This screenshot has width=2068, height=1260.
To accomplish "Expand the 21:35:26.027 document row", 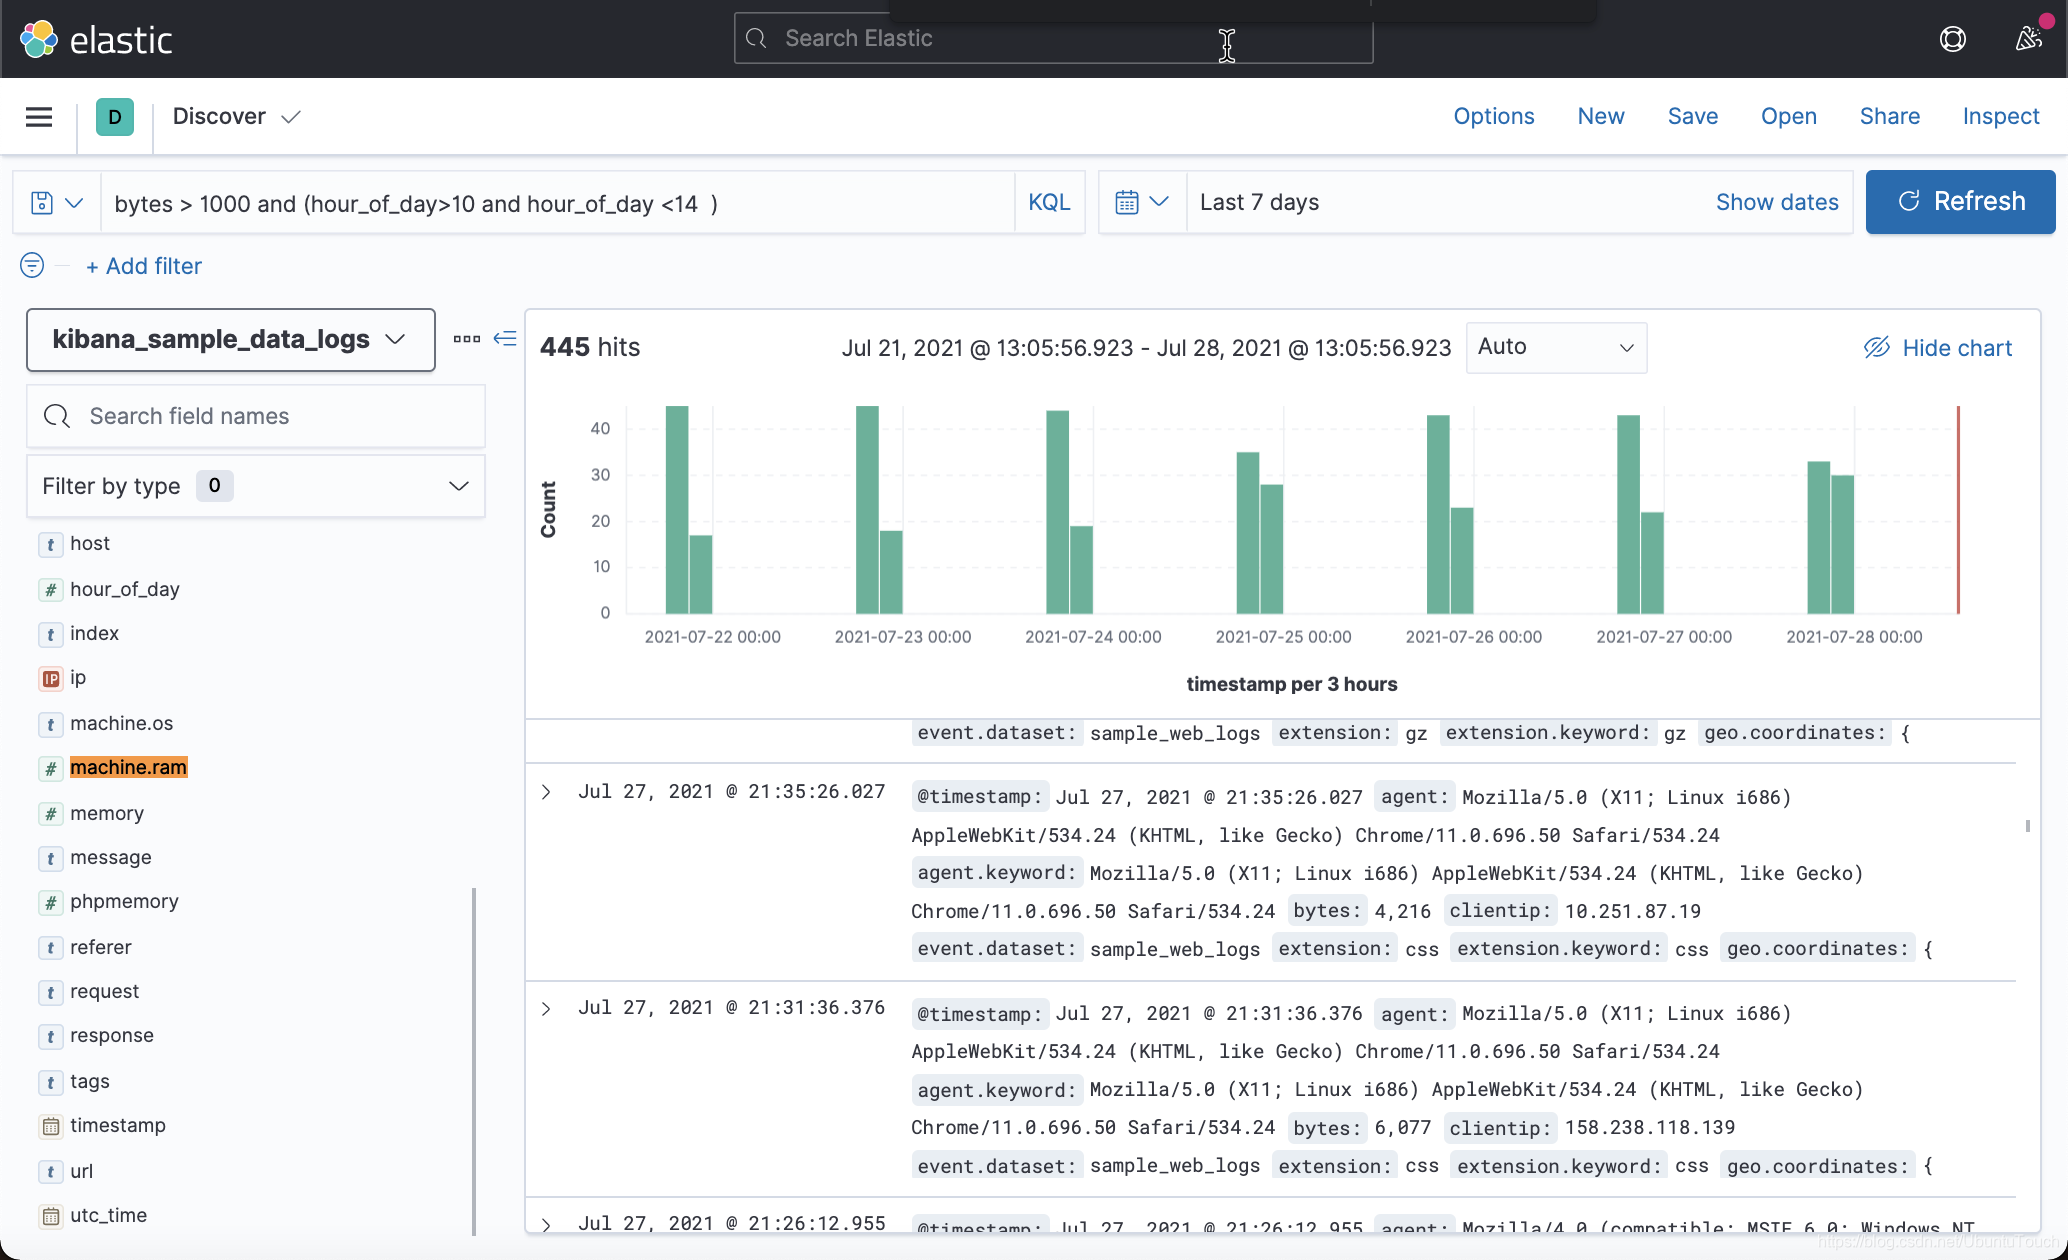I will coord(546,792).
